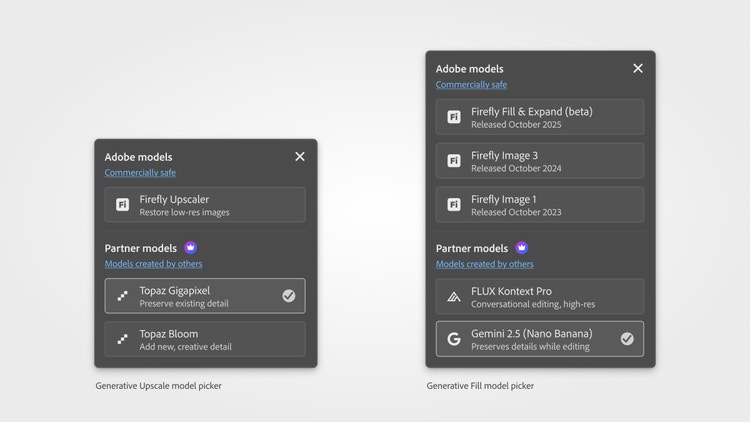Click the Topaz icon beside Topaz Bloom
Screen dimensions: 750x422
[x=122, y=339]
